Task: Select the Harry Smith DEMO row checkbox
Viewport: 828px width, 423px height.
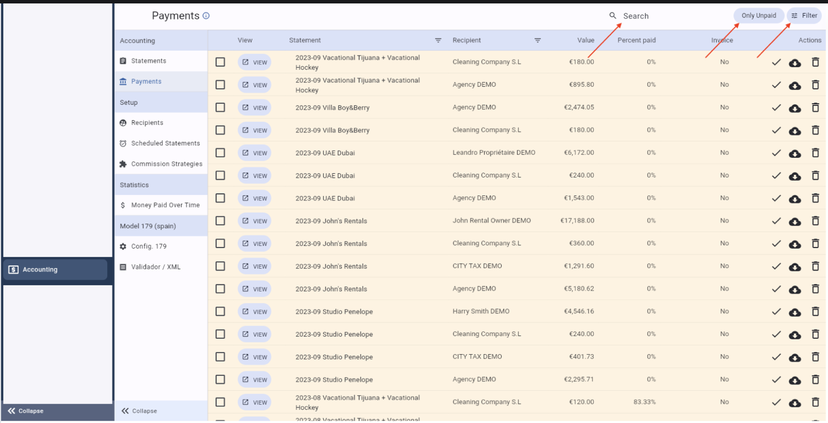Action: point(220,312)
